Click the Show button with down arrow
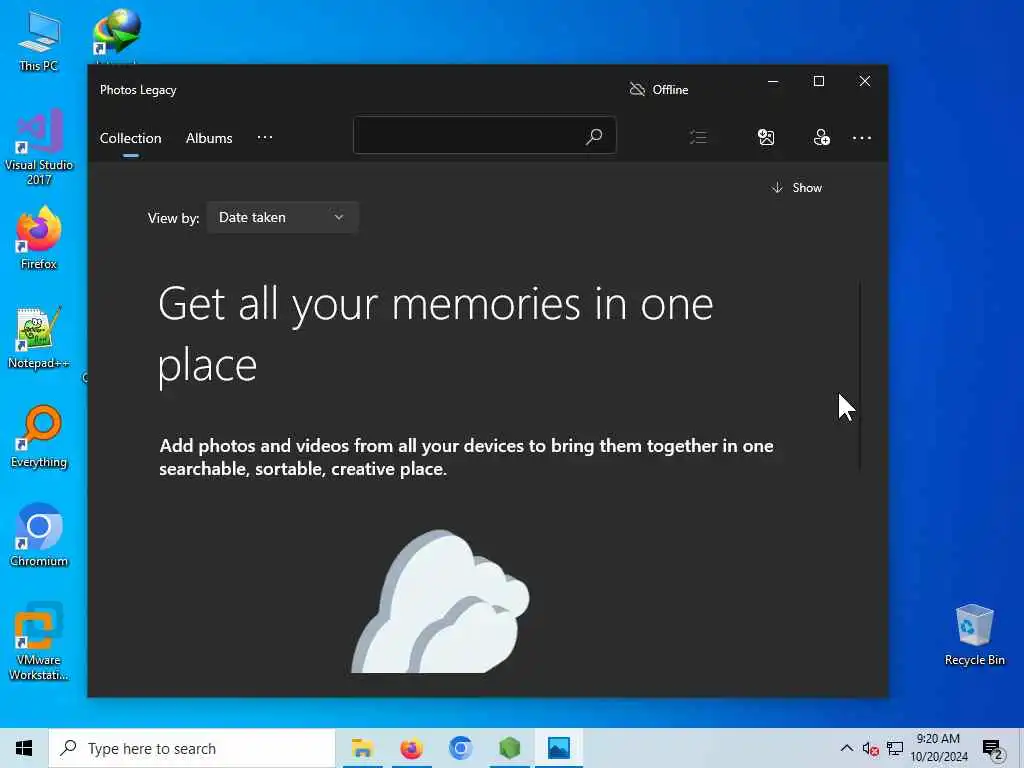 pos(797,188)
